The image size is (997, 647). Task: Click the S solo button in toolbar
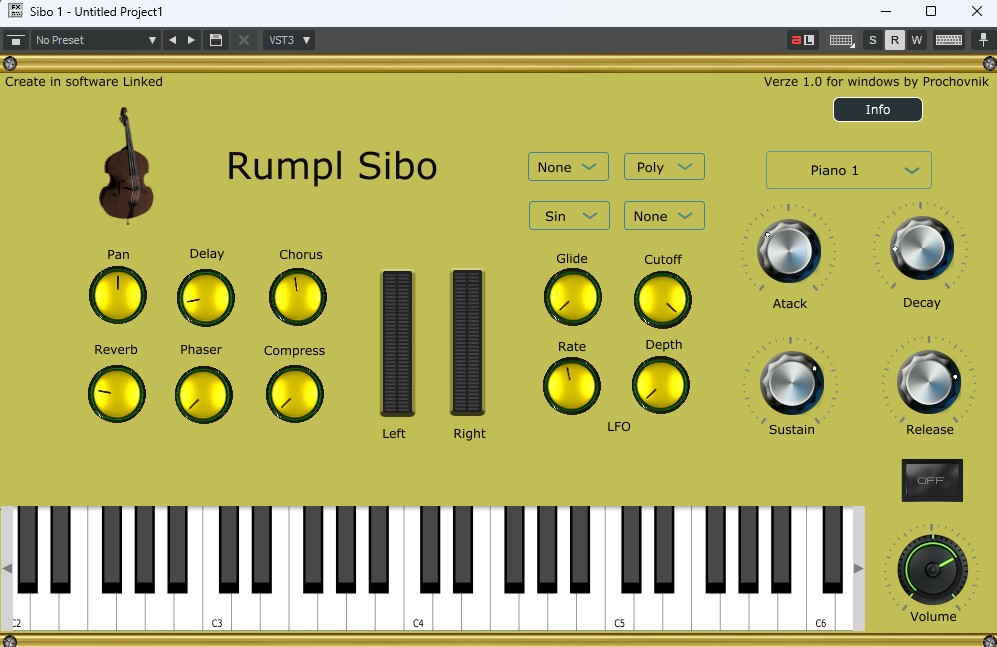(873, 40)
